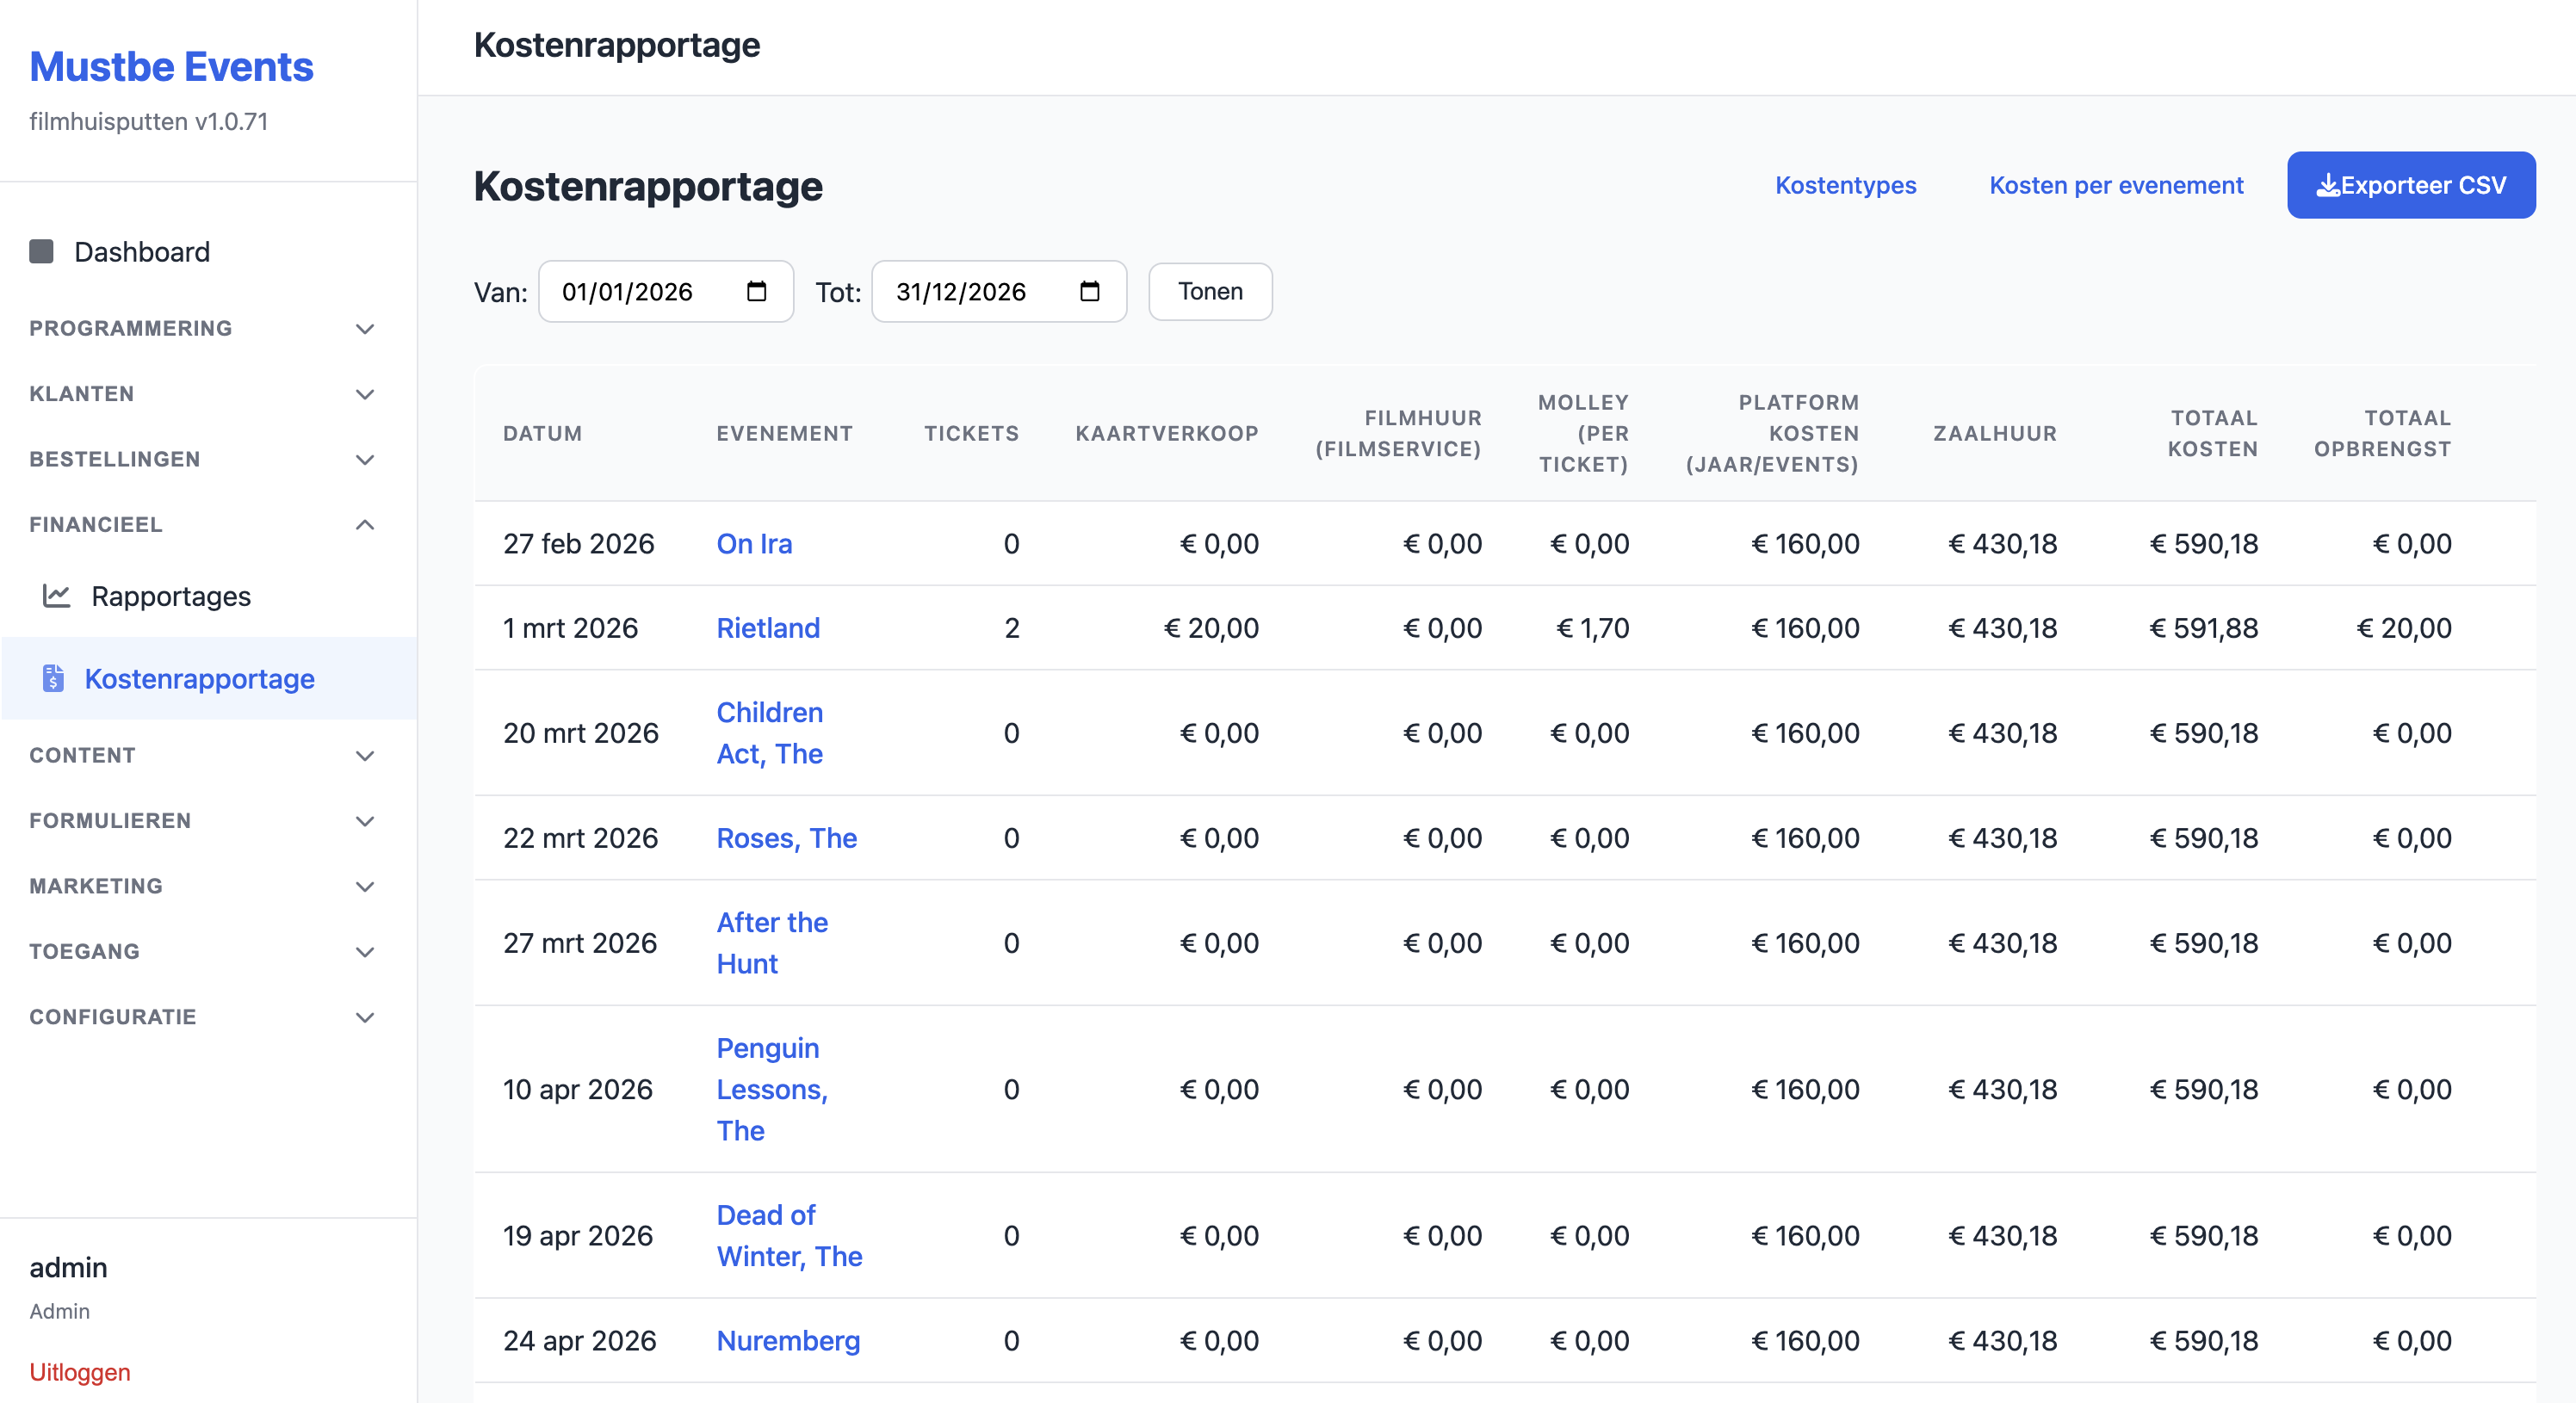This screenshot has width=2576, height=1403.
Task: Open the calendar picker for the Tot date
Action: [1090, 291]
